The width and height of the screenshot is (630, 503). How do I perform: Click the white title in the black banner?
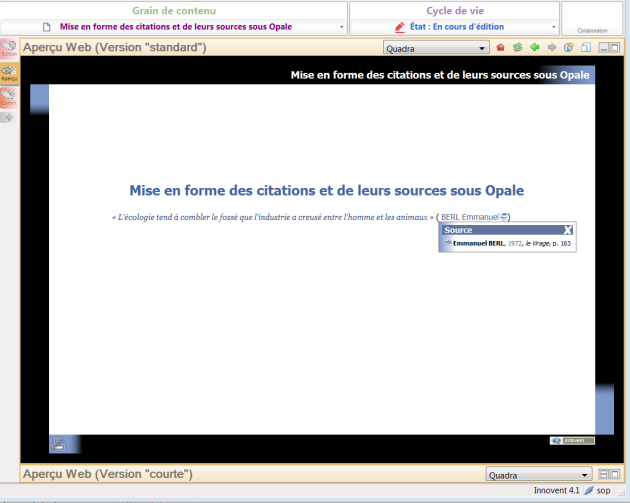(x=440, y=75)
